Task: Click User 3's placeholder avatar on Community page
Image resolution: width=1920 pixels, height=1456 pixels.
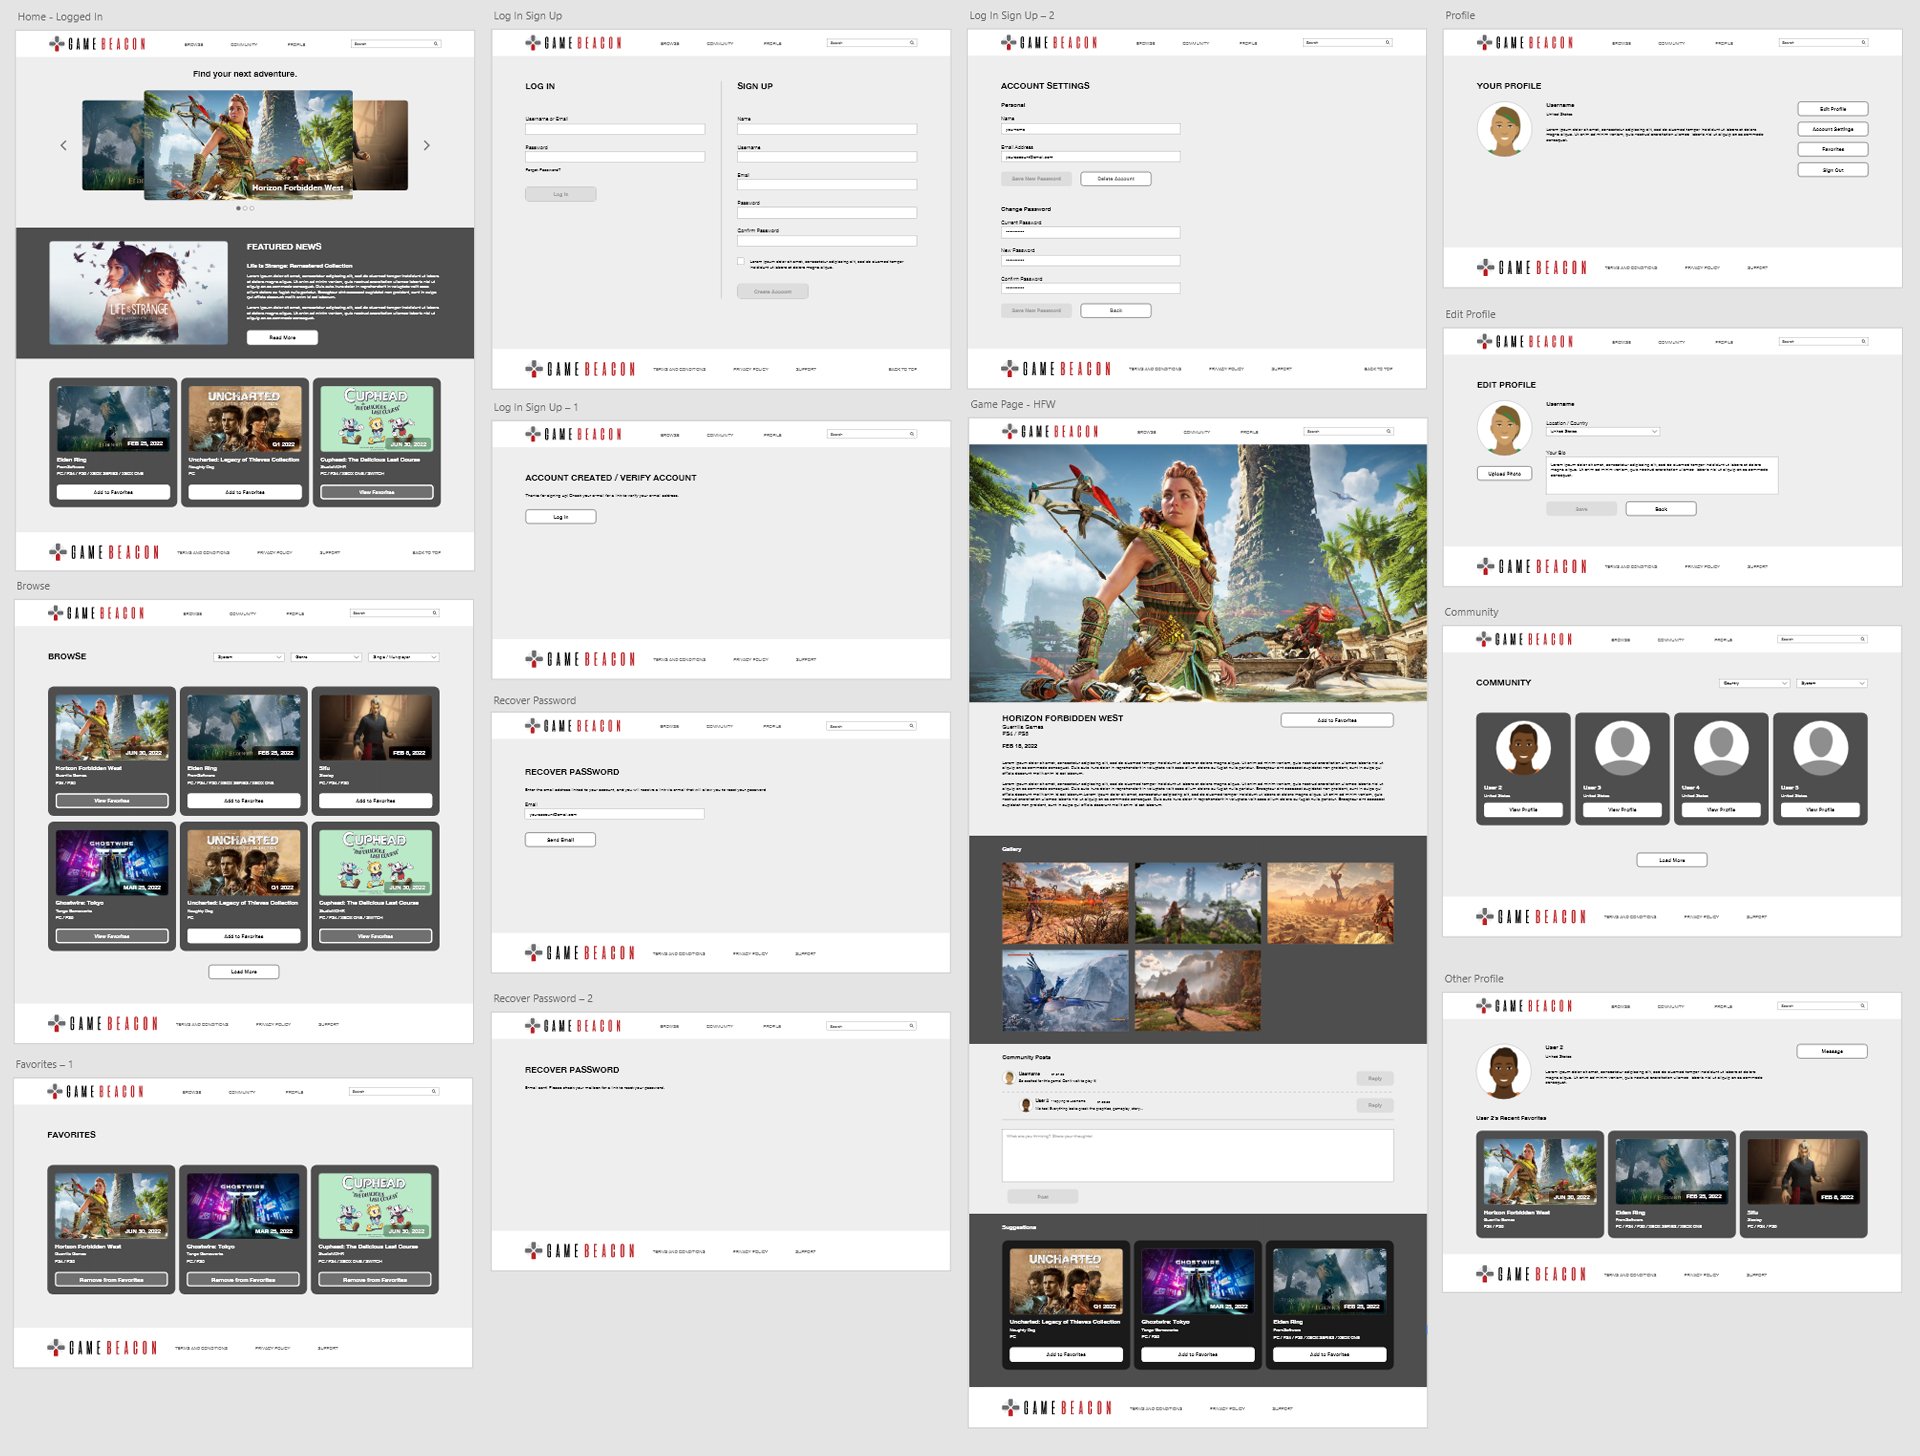Action: click(1622, 748)
